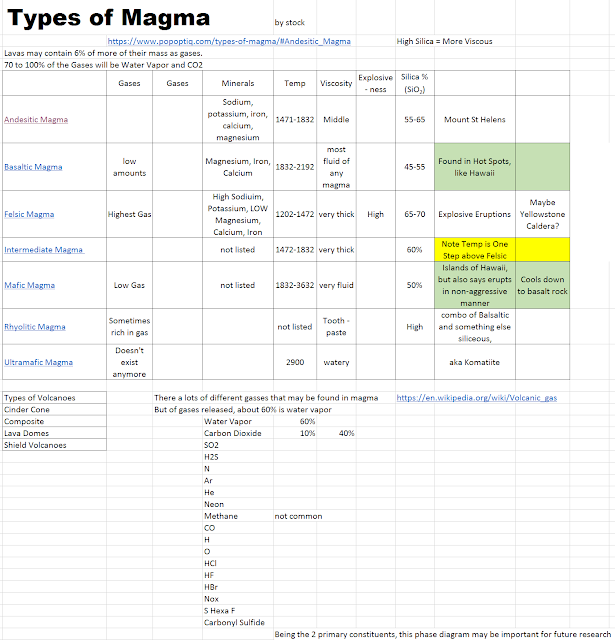Select the 2900 temperature cell
This screenshot has height=640, width=615.
coord(295,362)
